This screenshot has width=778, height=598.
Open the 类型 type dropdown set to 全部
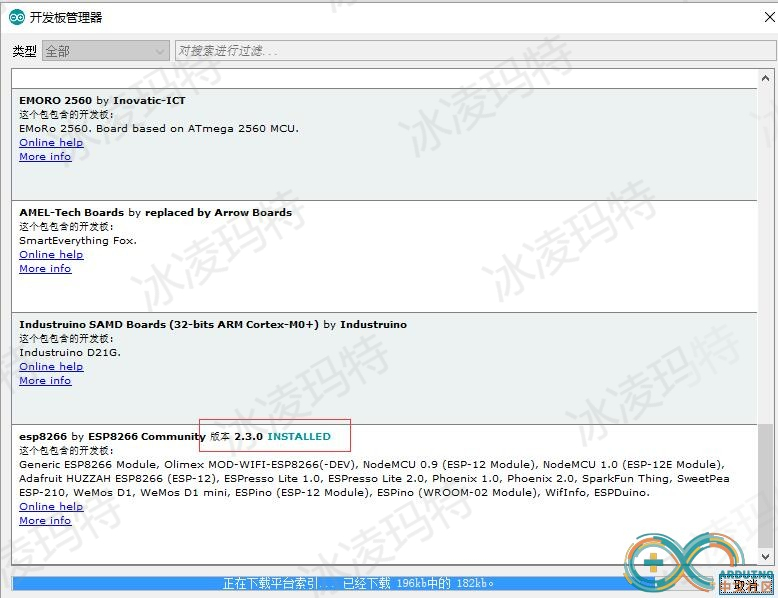pos(106,51)
